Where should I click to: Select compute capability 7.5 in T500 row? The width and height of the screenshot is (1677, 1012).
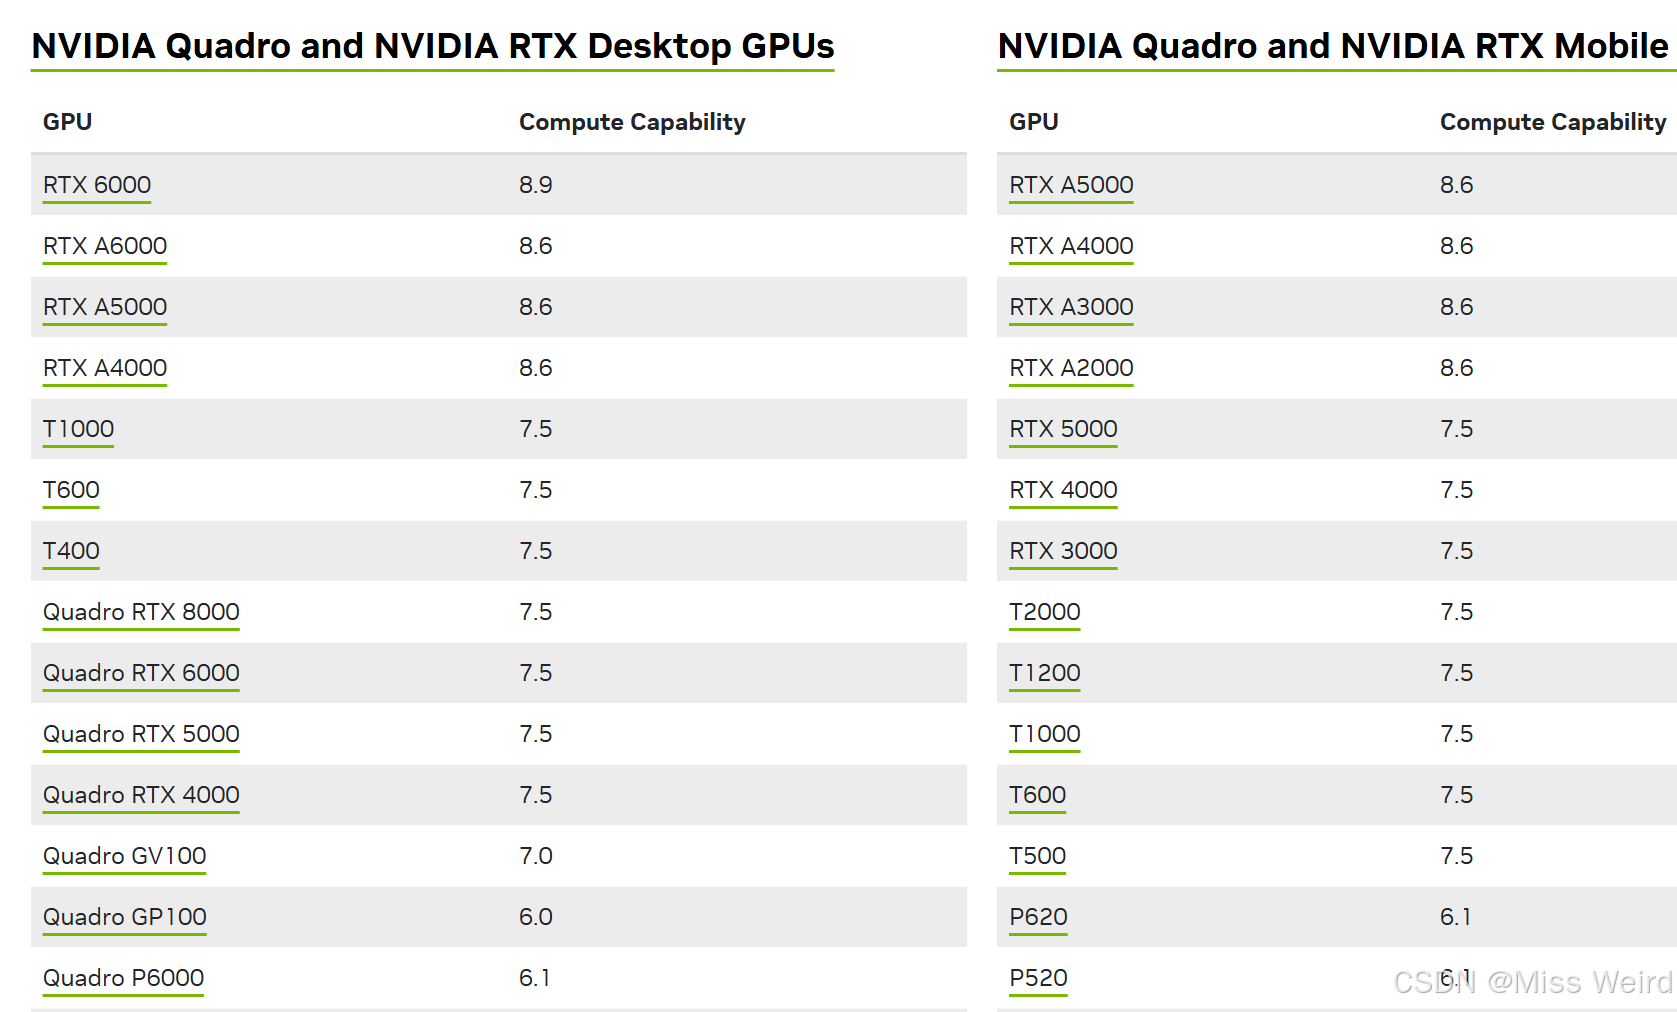point(1456,856)
